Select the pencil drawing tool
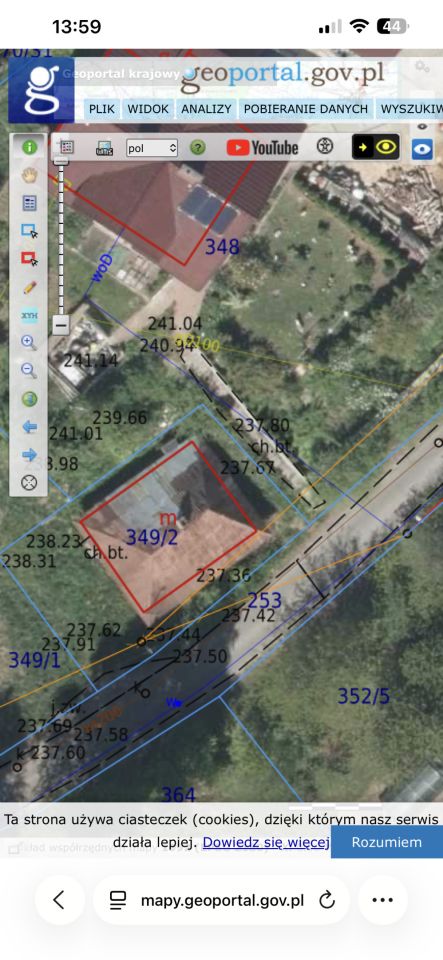 29,287
